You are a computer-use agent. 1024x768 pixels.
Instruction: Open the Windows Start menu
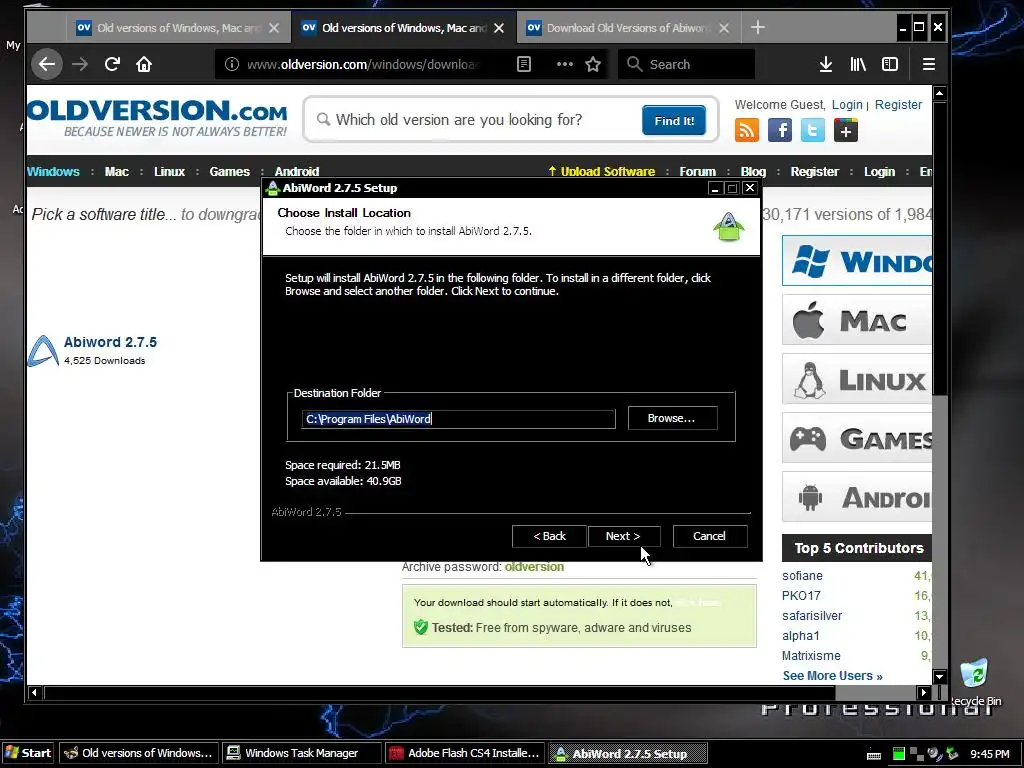pyautogui.click(x=28, y=753)
